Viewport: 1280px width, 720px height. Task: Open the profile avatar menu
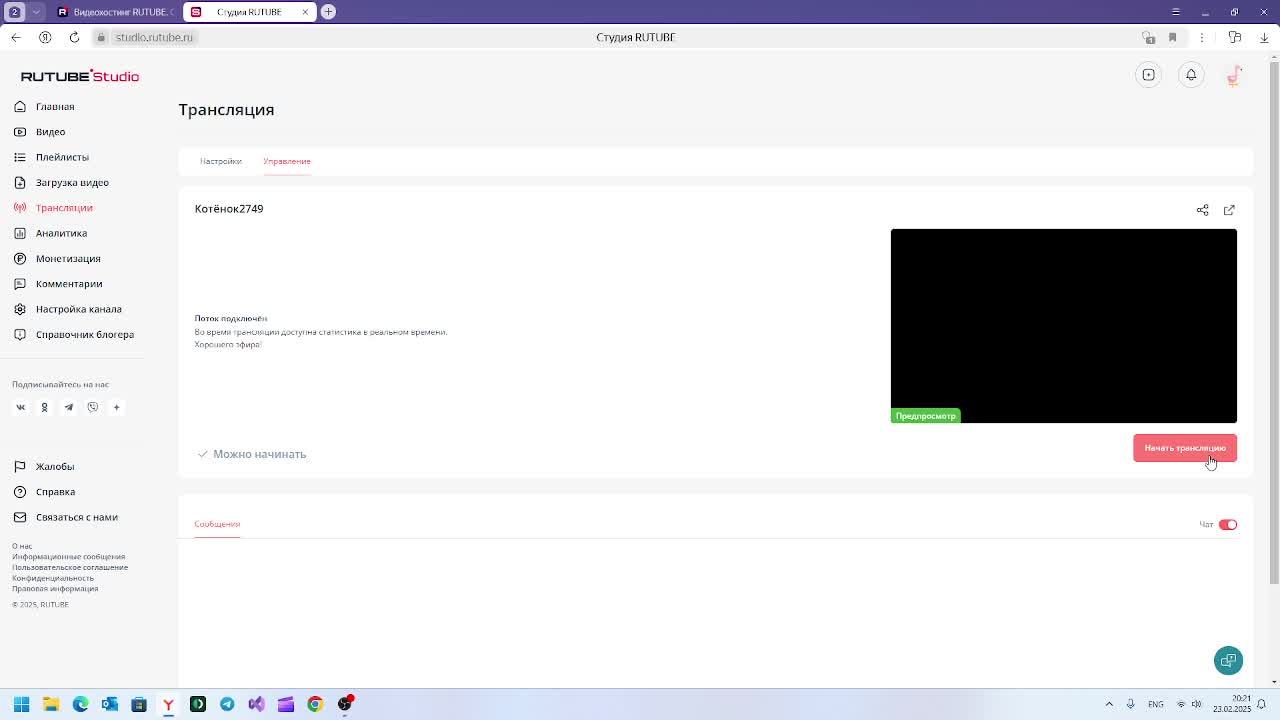click(1234, 75)
